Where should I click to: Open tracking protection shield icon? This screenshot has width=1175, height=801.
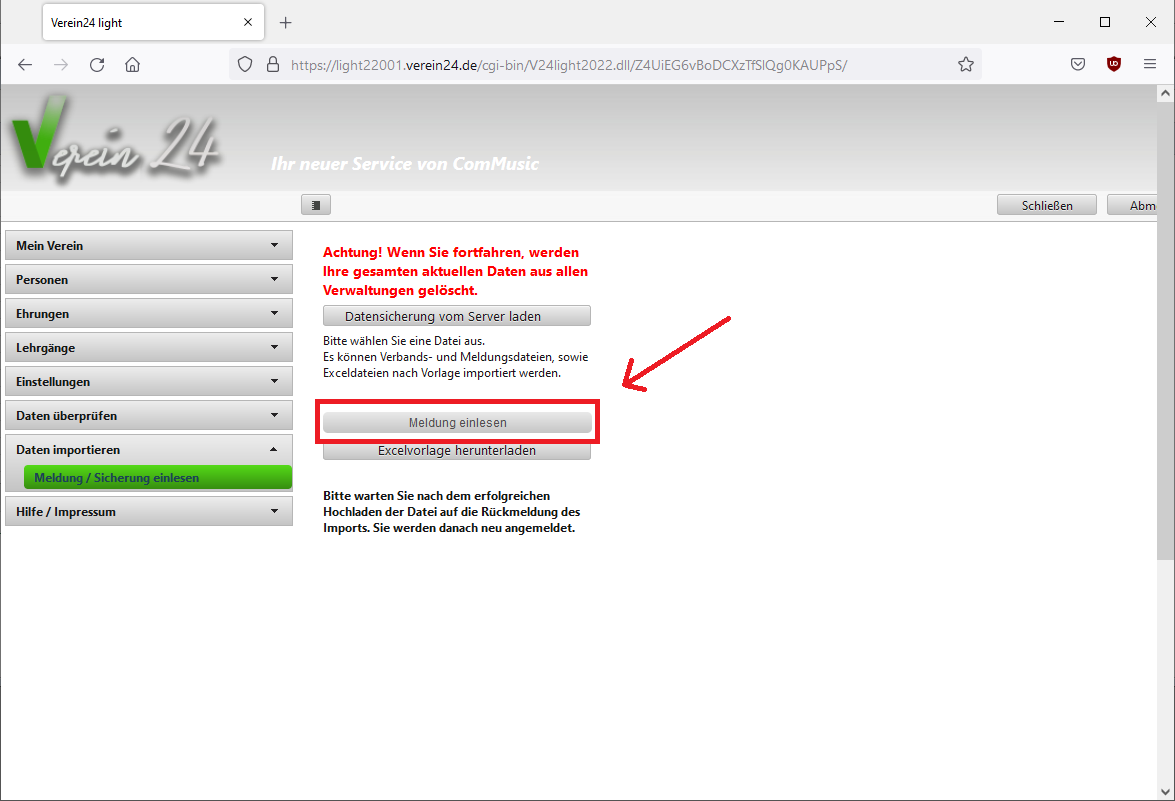tap(245, 65)
